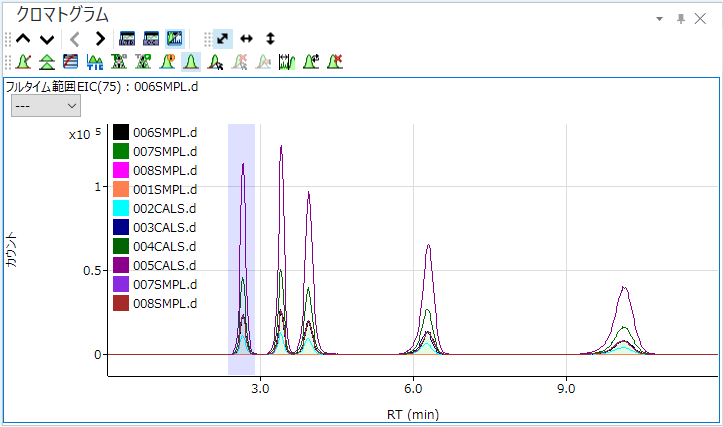The height and width of the screenshot is (427, 723).
Task: Click the 6.0 x-axis tick label
Action: [x=413, y=389]
